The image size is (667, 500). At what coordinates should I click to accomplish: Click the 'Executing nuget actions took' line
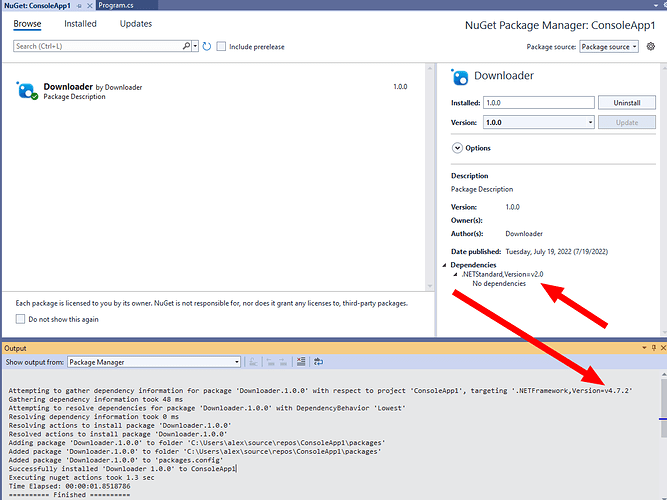pos(81,477)
